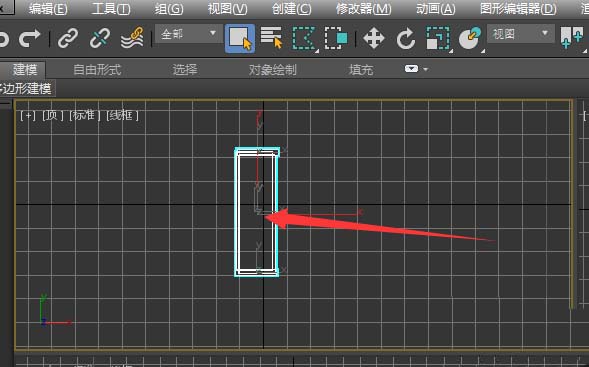The height and width of the screenshot is (367, 589).
Task: Expand the ribbon display options dropdown
Action: [416, 69]
